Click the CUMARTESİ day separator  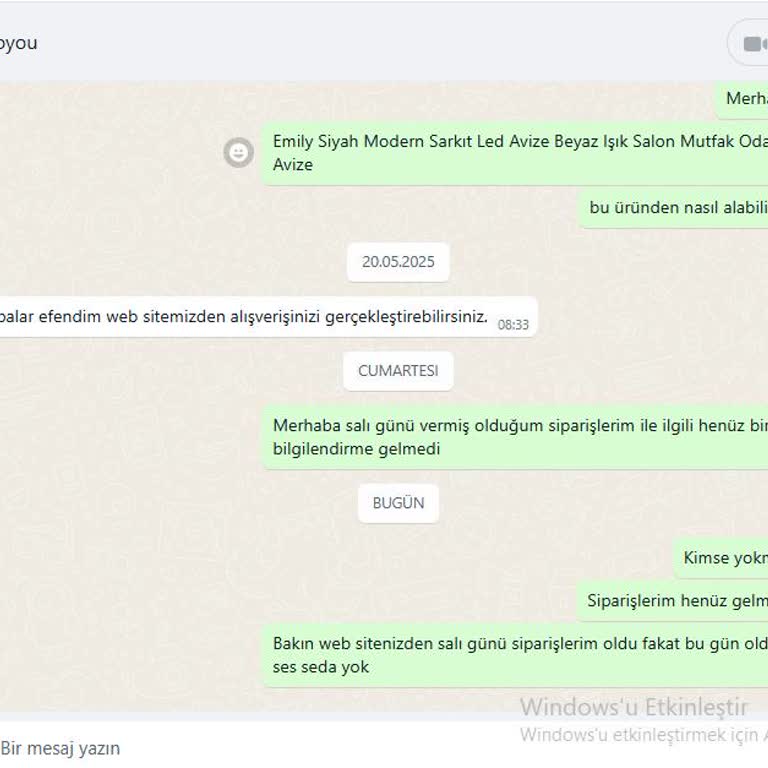398,371
